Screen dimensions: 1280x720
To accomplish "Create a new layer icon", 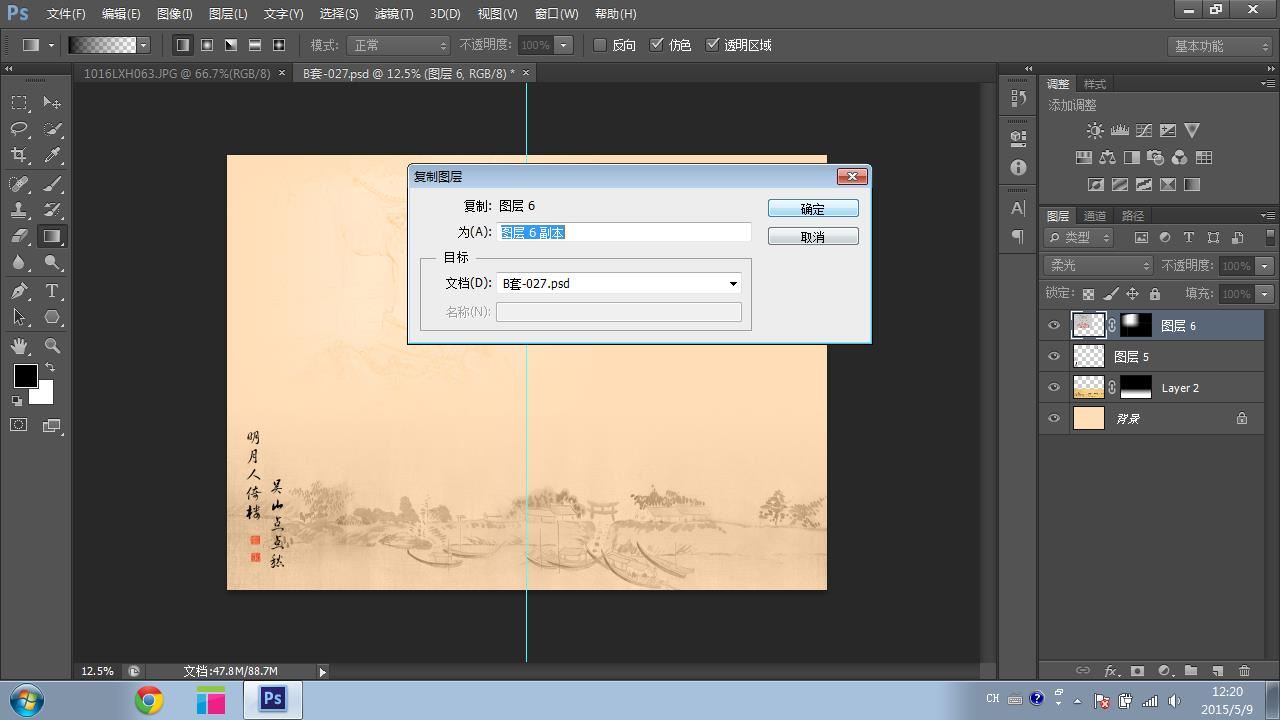I will point(1218,671).
